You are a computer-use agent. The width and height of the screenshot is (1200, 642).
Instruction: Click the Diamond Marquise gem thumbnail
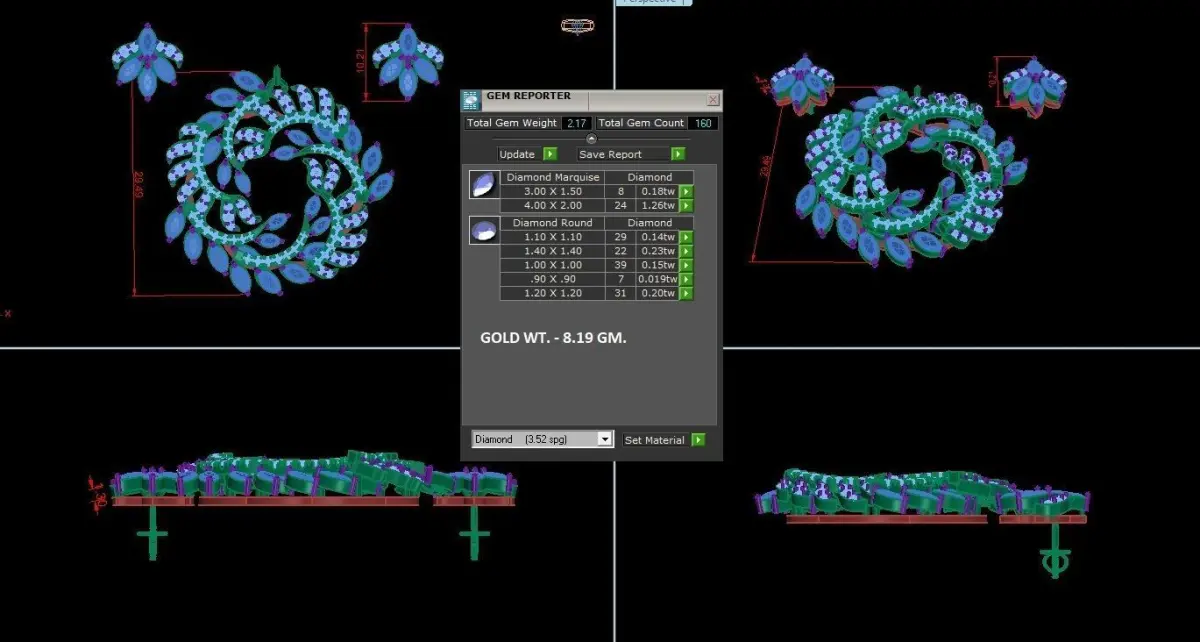coord(484,184)
